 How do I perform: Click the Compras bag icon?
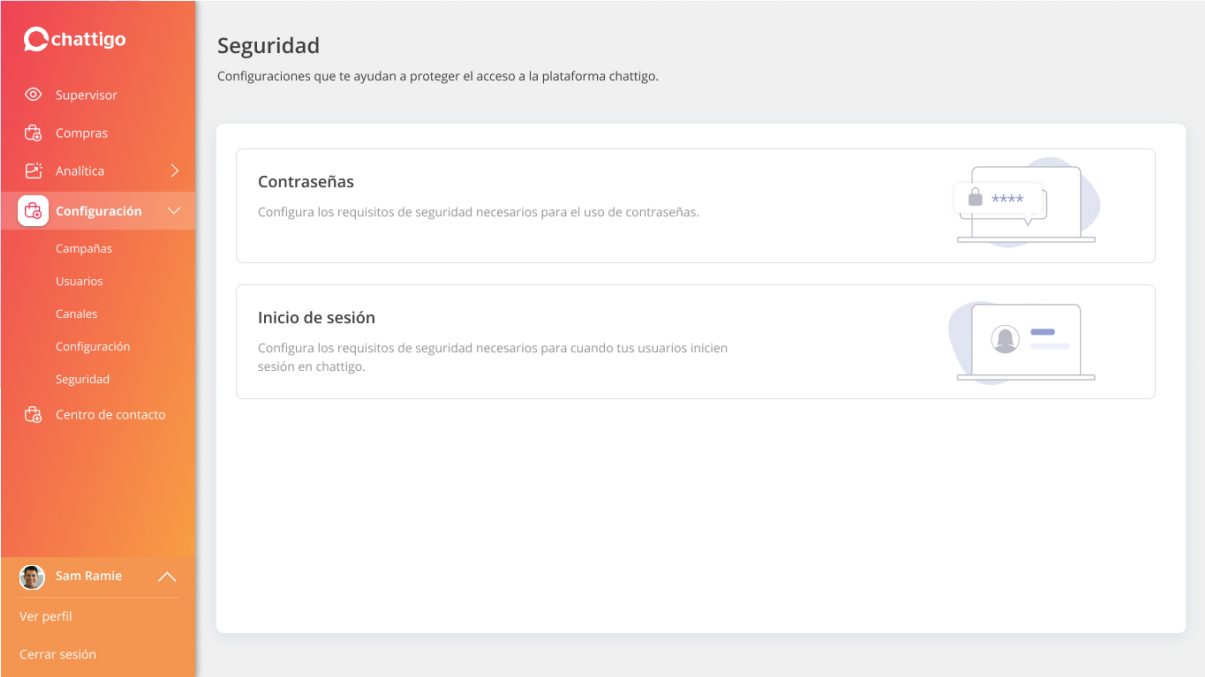click(x=33, y=133)
